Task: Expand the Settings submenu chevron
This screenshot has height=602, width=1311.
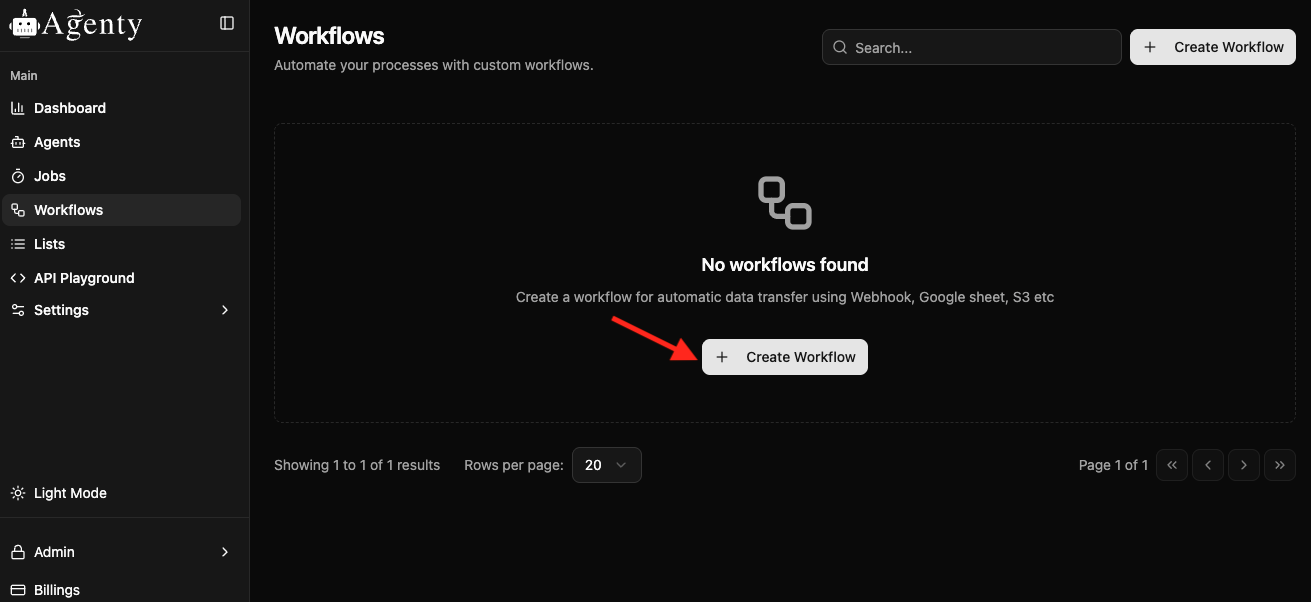Action: click(225, 310)
